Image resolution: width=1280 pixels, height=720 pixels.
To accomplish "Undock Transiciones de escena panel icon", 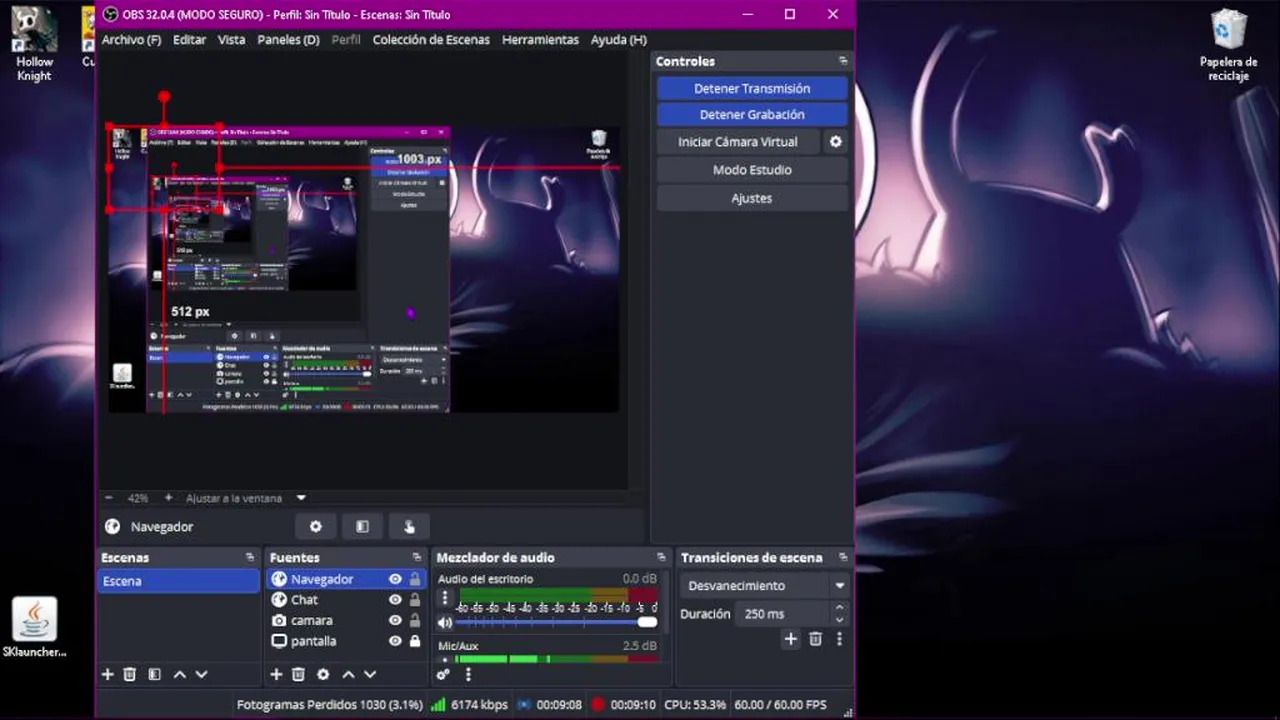I will point(843,558).
